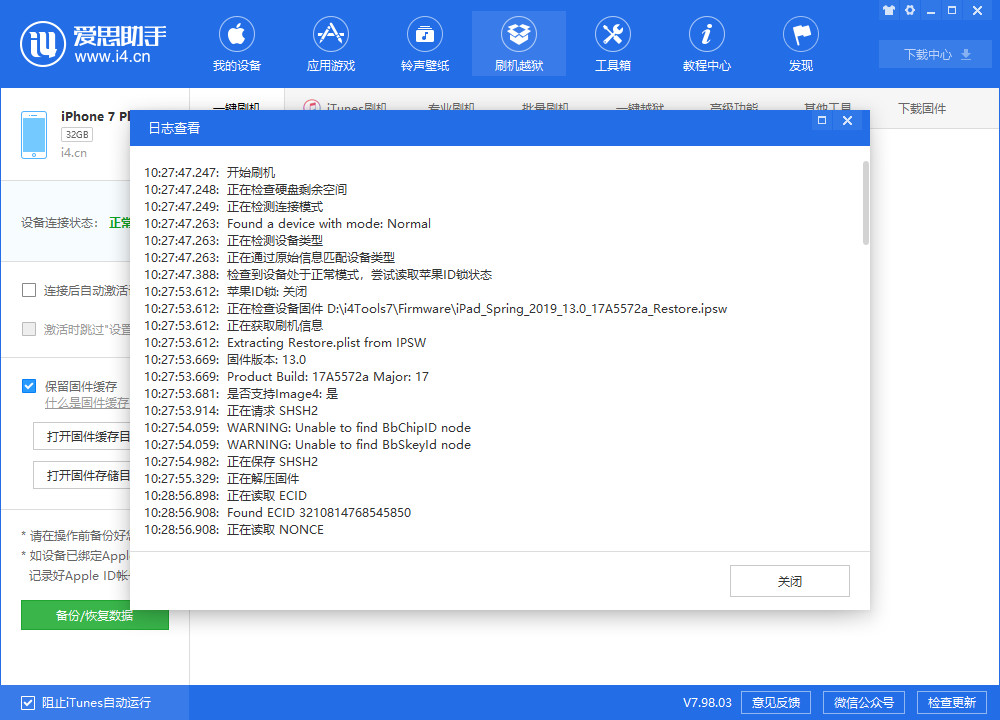The image size is (1000, 720).
Task: Maximize the main 爱思助手 window
Action: (952, 10)
